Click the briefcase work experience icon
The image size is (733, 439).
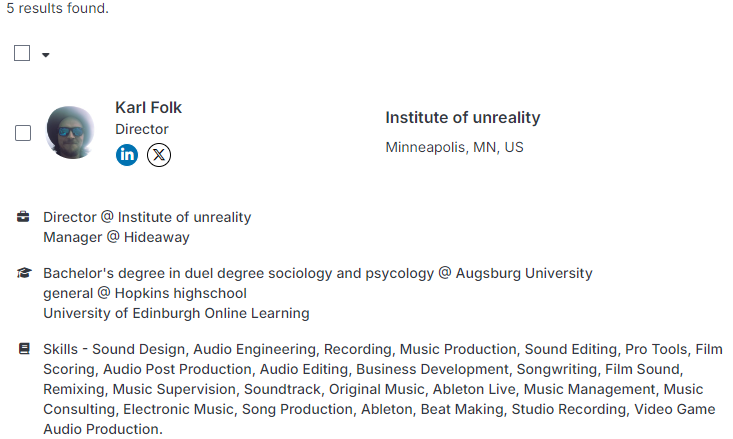point(23,217)
